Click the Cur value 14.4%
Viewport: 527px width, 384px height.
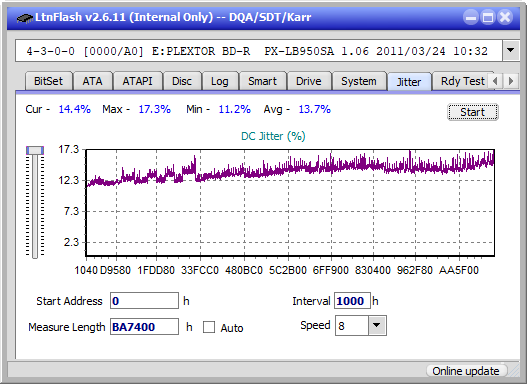click(74, 109)
